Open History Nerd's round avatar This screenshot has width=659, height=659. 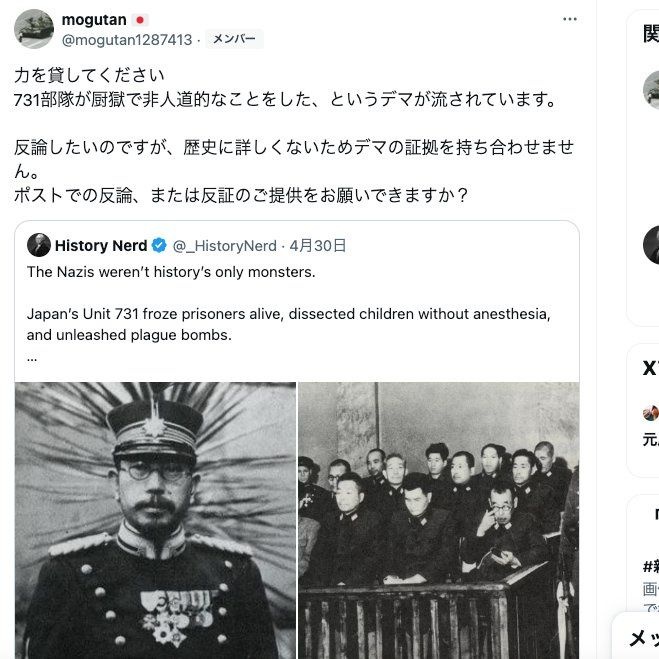pyautogui.click(x=39, y=245)
